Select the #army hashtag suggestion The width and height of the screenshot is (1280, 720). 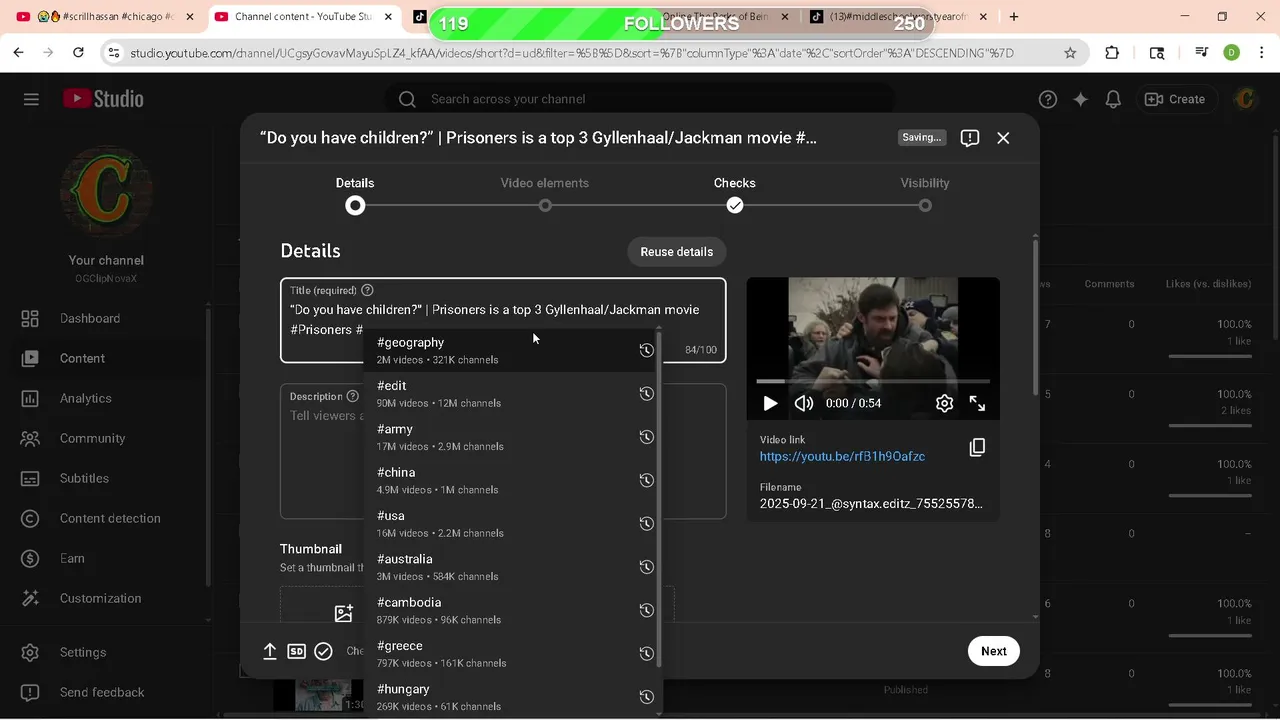click(511, 437)
